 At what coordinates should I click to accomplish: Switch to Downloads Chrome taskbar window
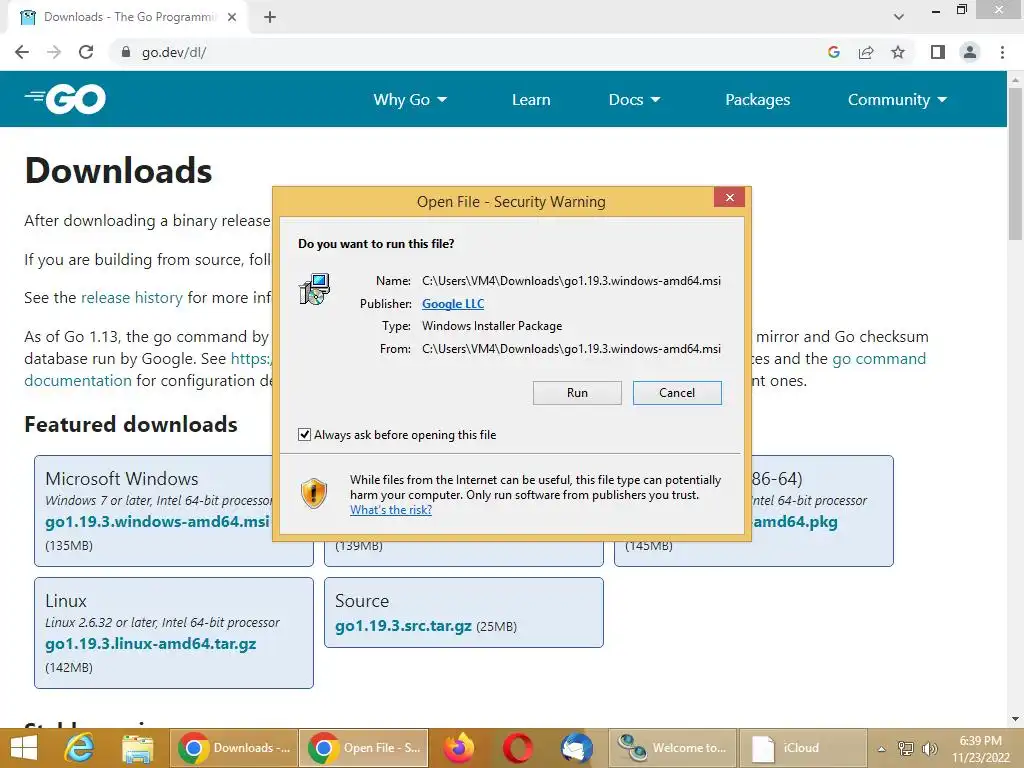pyautogui.click(x=234, y=748)
